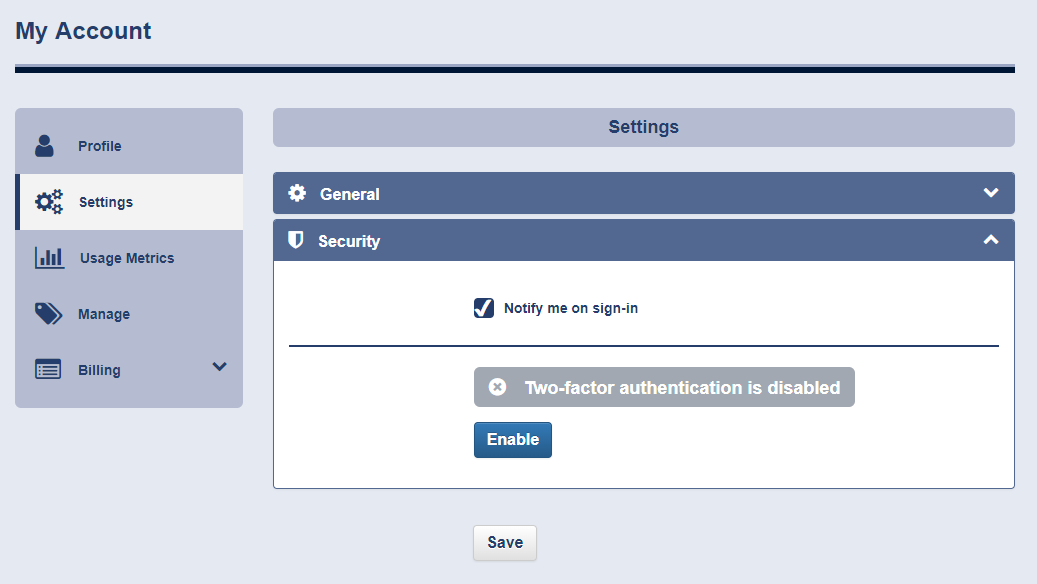Collapse the Security section chevron
Viewport: 1037px width, 584px height.
pos(991,239)
